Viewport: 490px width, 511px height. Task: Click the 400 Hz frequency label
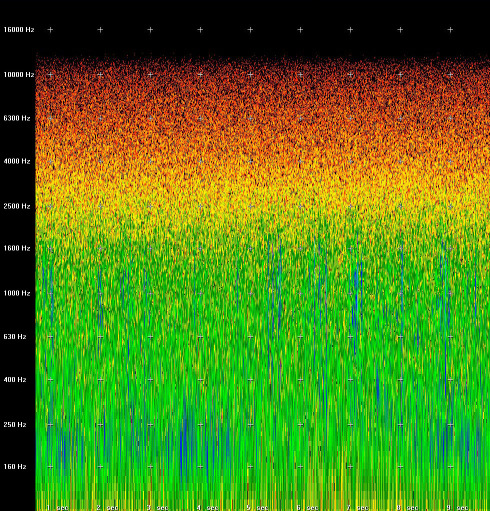[15, 380]
